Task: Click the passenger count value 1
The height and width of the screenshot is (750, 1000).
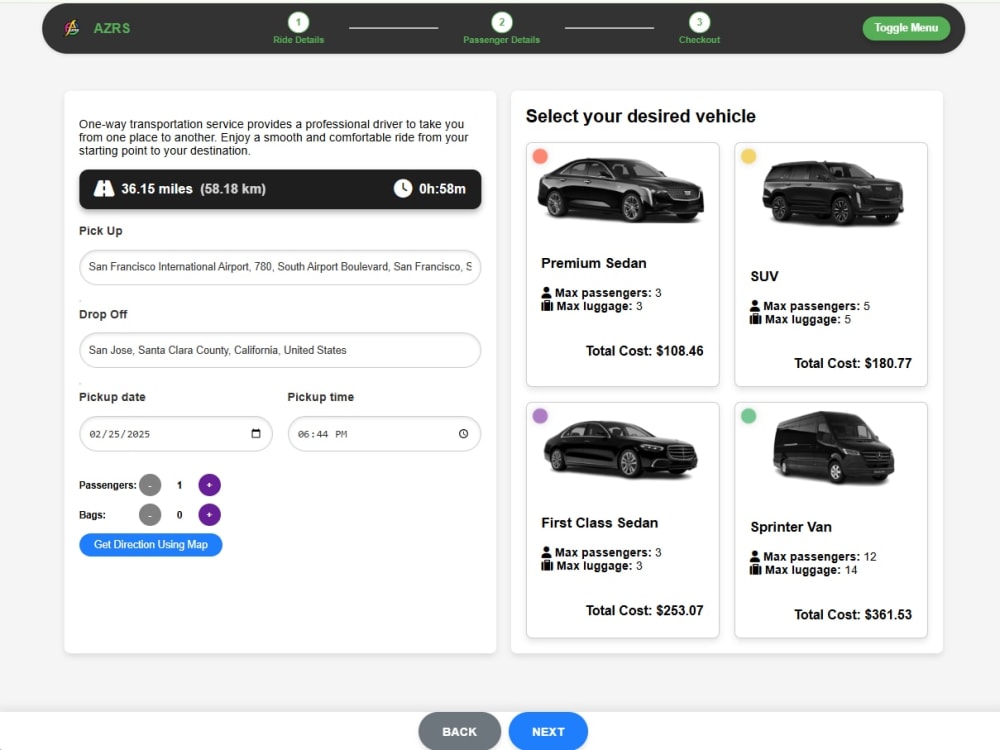Action: (179, 485)
